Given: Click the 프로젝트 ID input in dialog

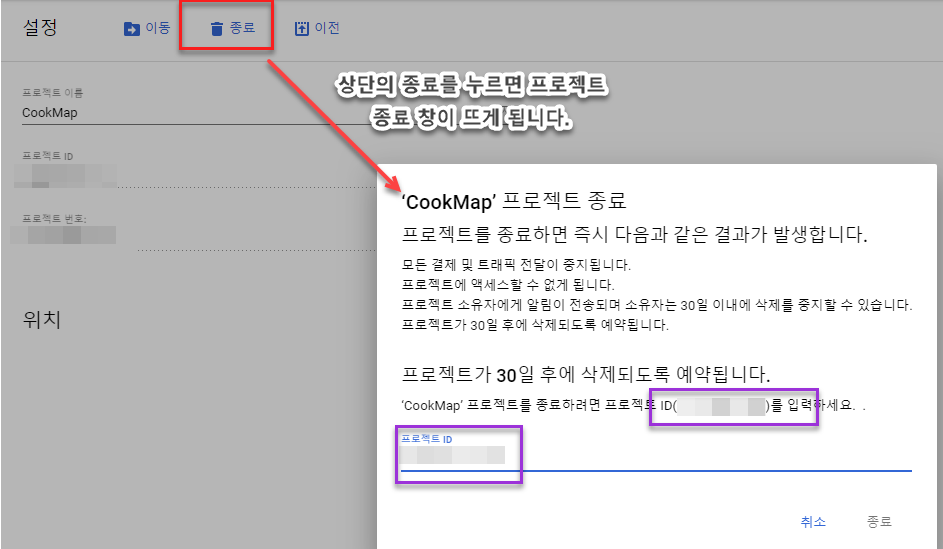Looking at the screenshot, I should click(656, 456).
